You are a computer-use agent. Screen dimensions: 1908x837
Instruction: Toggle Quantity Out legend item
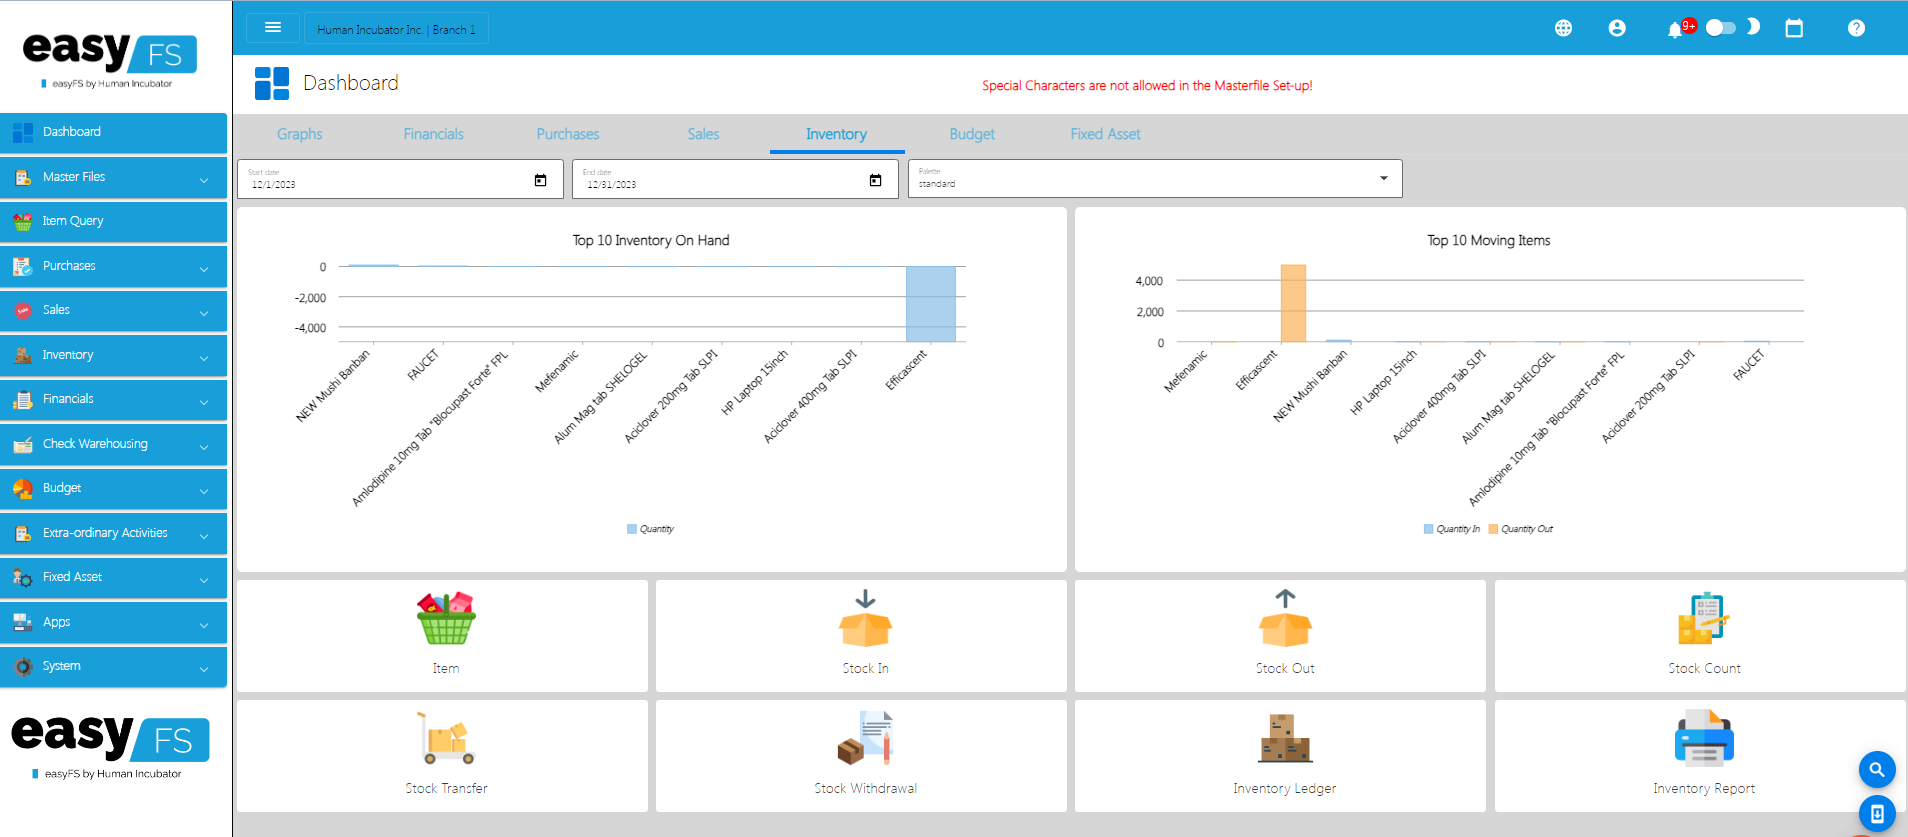(1520, 529)
